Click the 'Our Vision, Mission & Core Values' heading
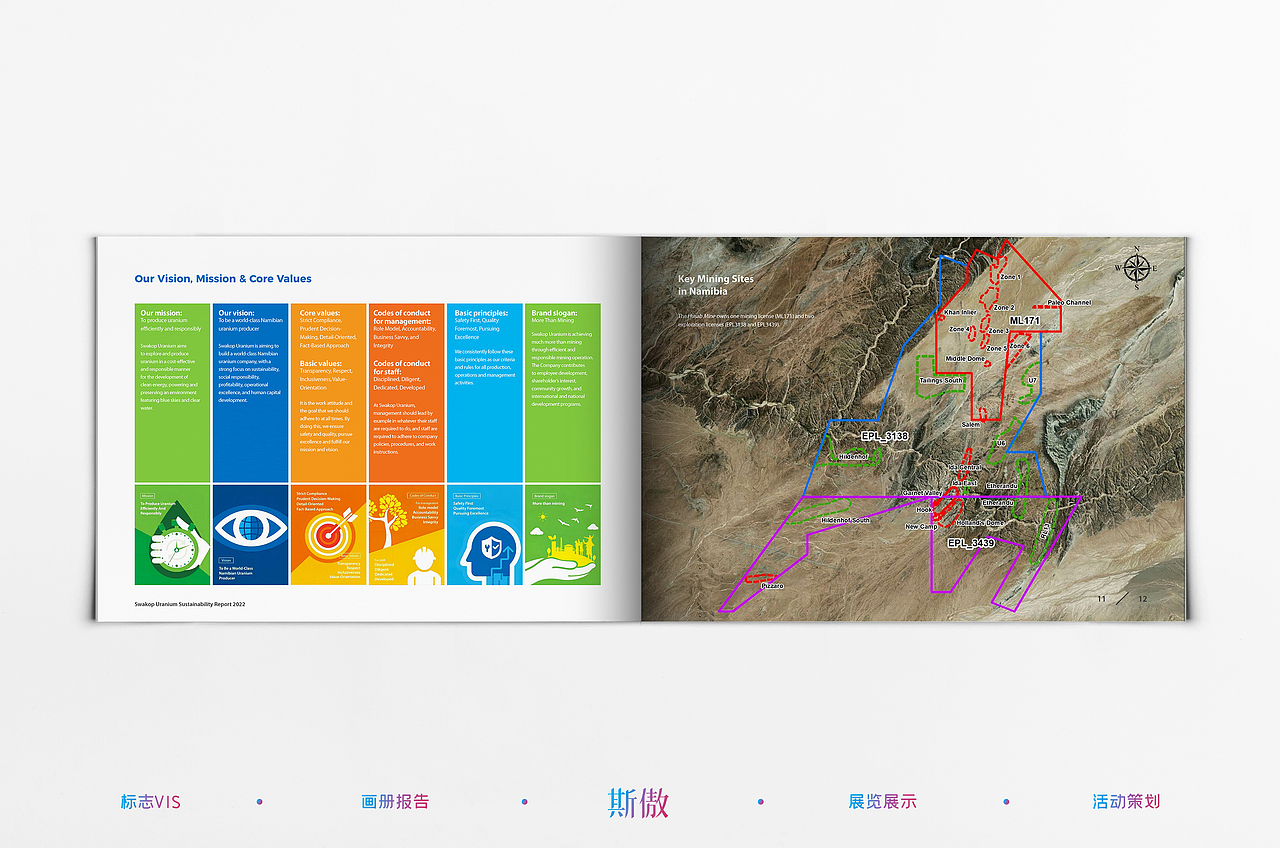Screen dimensions: 1280x848 [223, 279]
